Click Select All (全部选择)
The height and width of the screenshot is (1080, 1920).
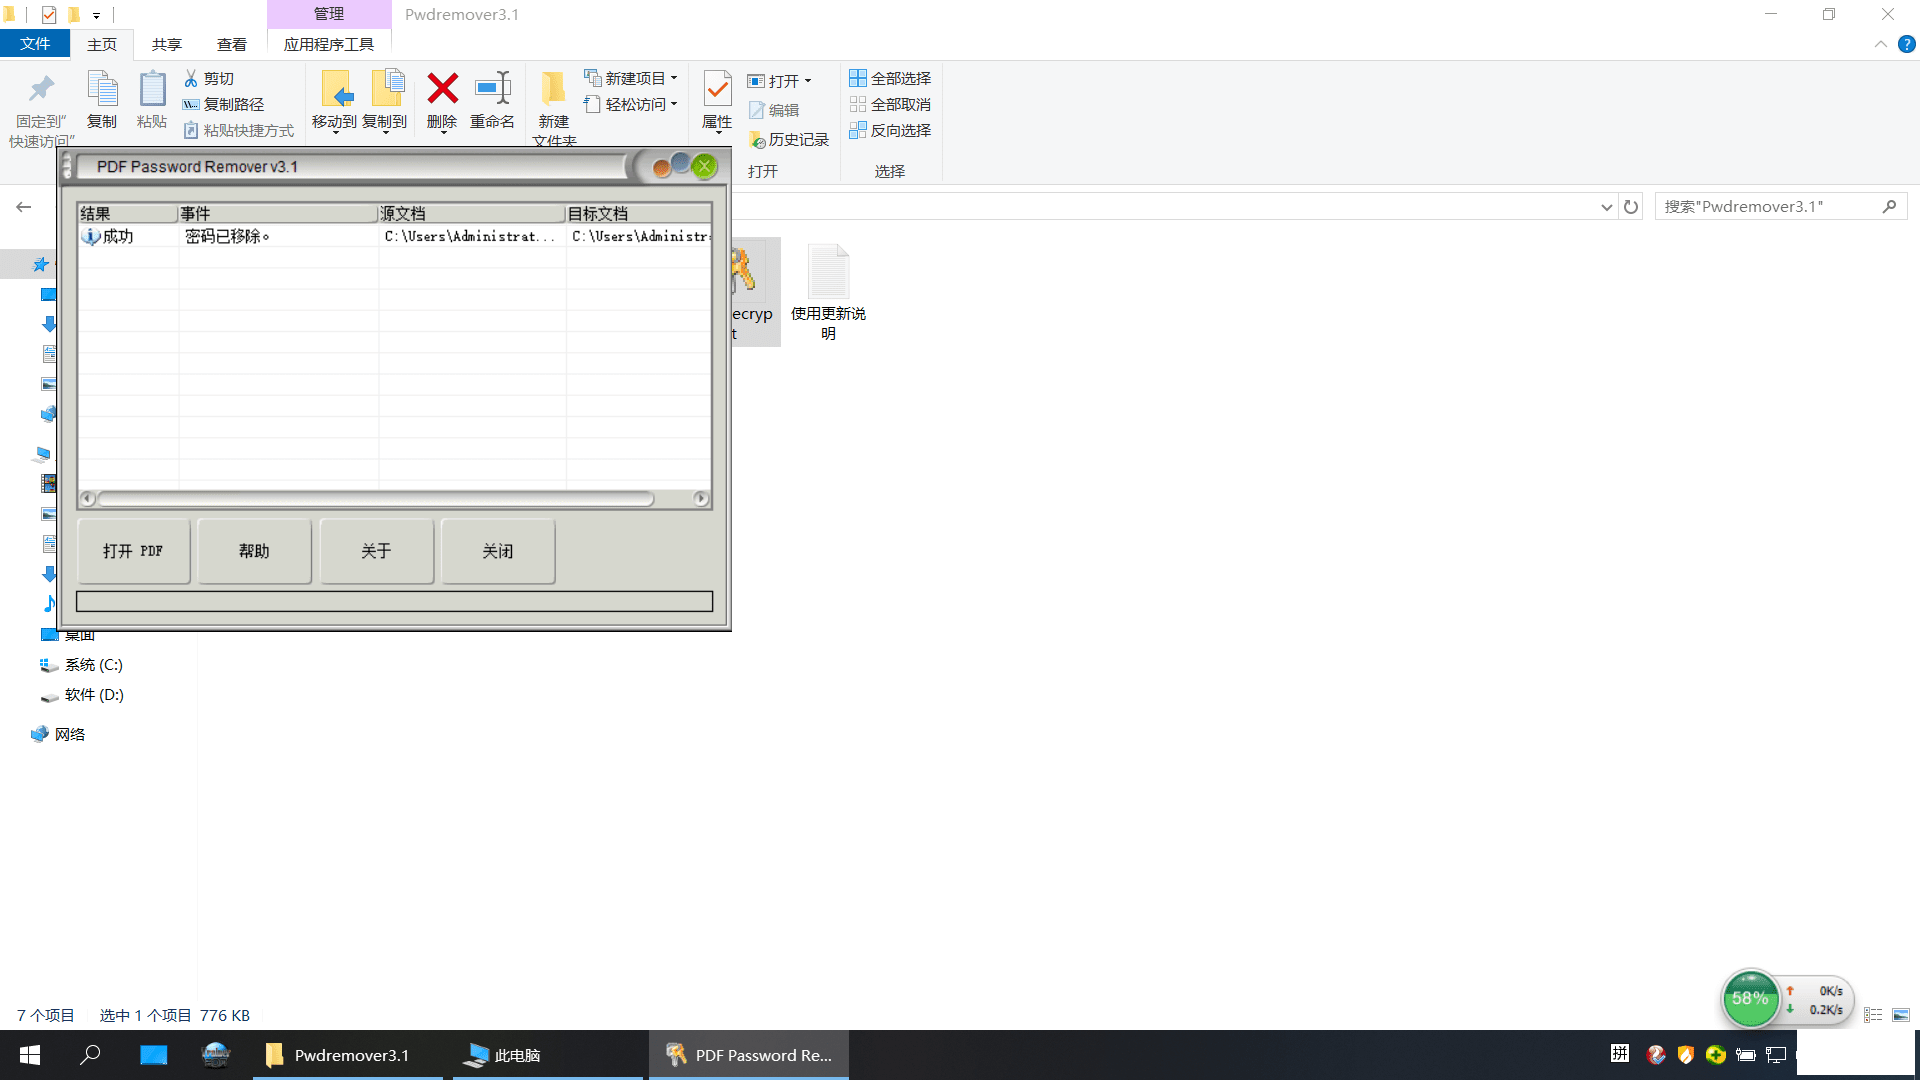point(890,78)
